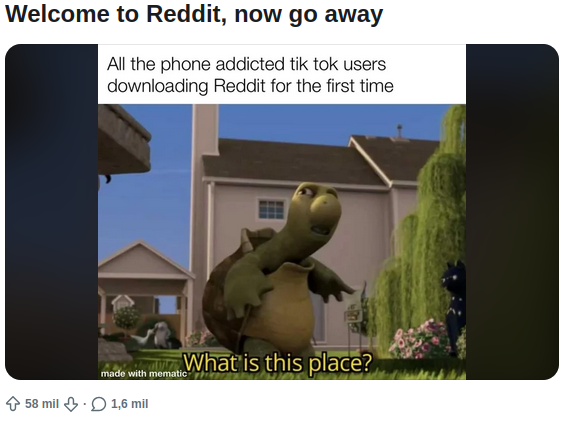Viewport: 571px width, 425px height.
Task: Upvote the post with the up arrow
Action: [13, 404]
